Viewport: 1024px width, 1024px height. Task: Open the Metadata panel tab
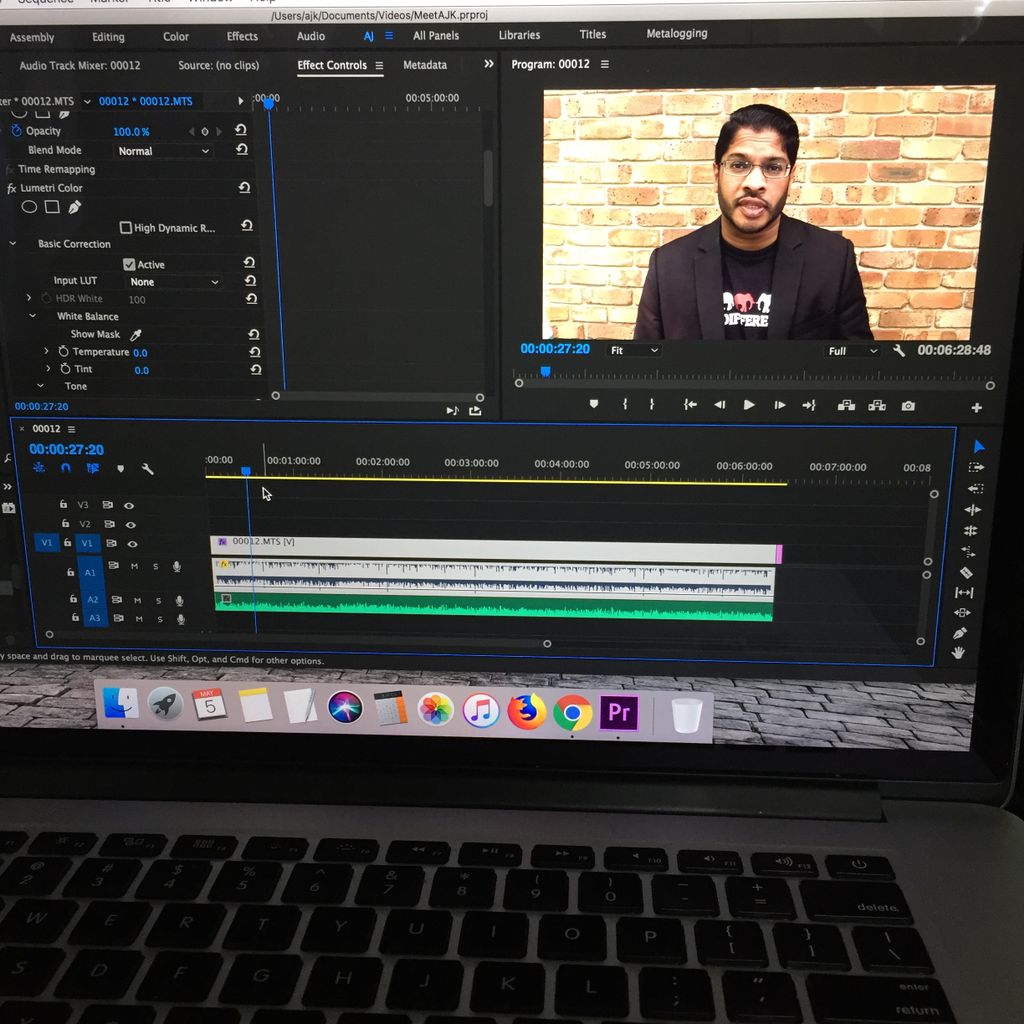(x=425, y=65)
